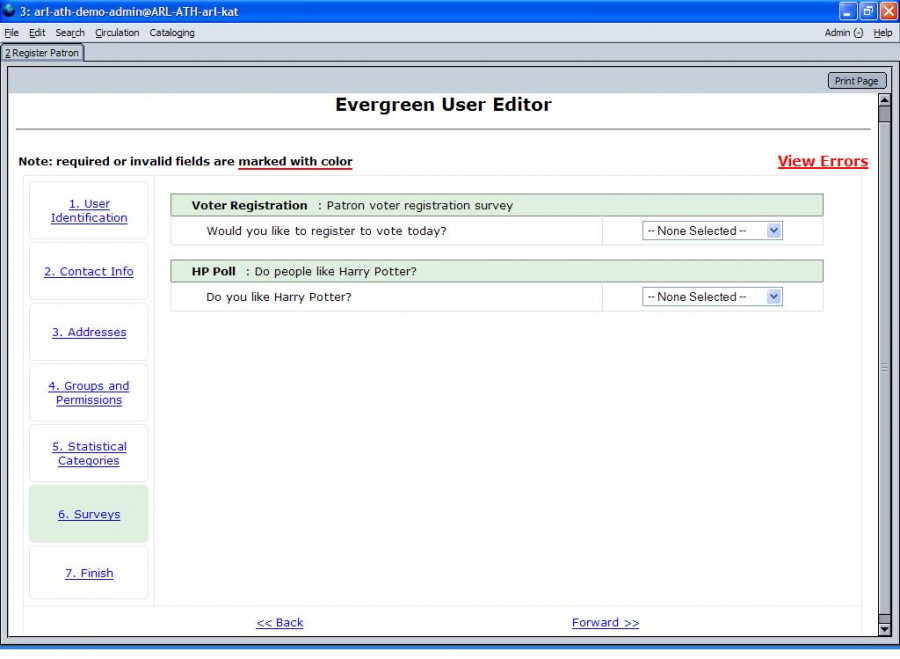Viewport: 900px width, 659px height.
Task: Click the Print Page button
Action: tap(856, 81)
